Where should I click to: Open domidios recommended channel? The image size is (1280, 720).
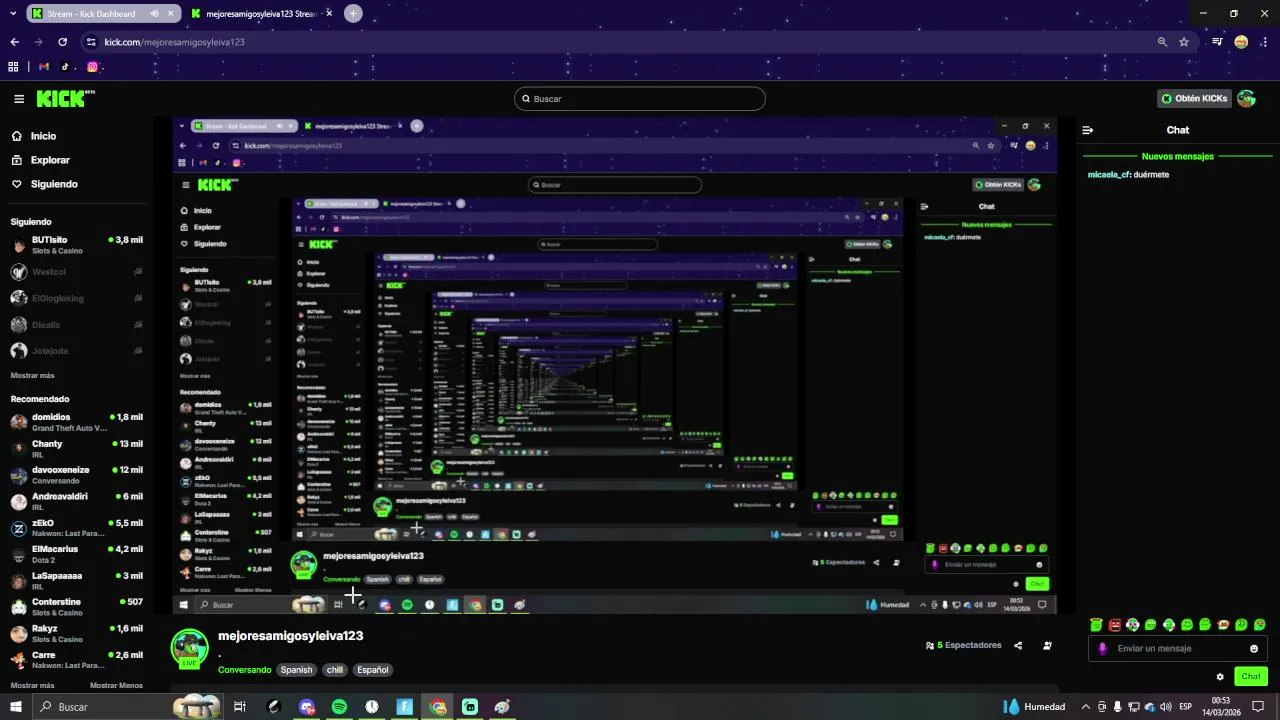tap(76, 422)
